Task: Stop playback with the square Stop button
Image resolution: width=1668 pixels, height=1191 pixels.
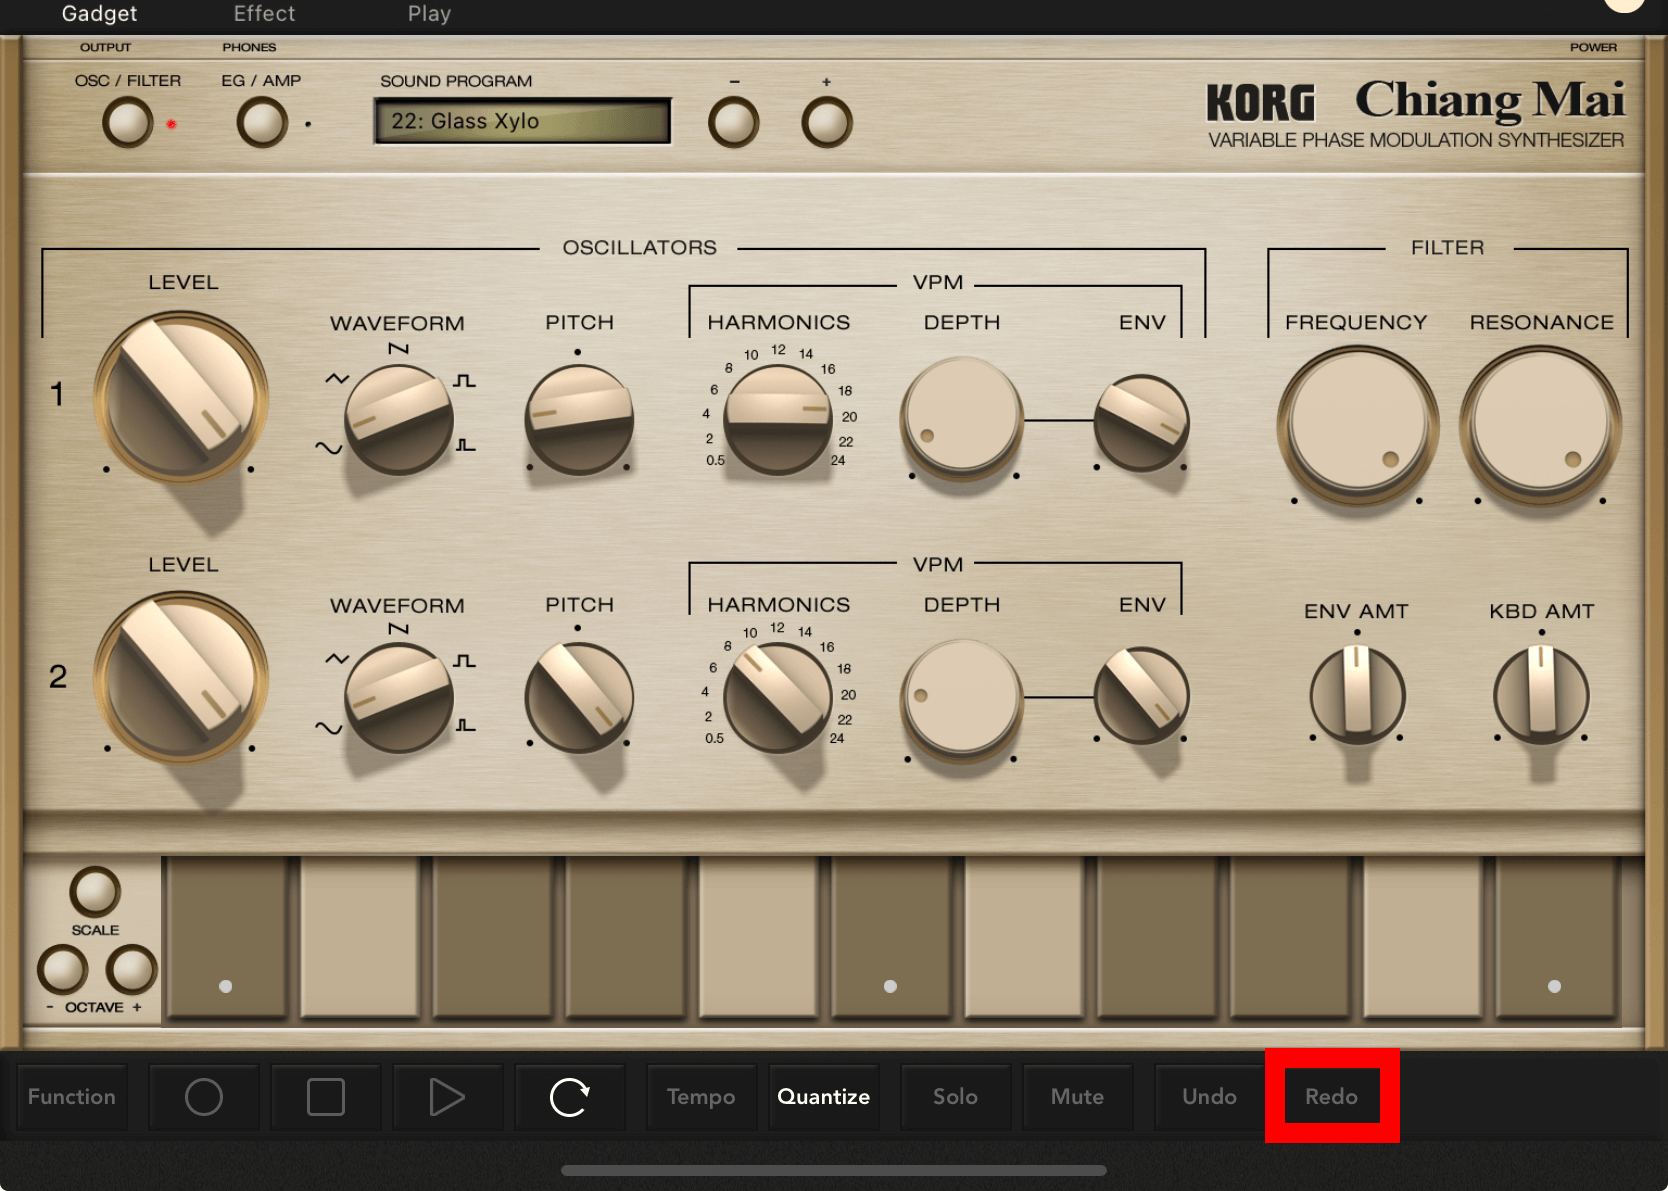Action: (326, 1097)
